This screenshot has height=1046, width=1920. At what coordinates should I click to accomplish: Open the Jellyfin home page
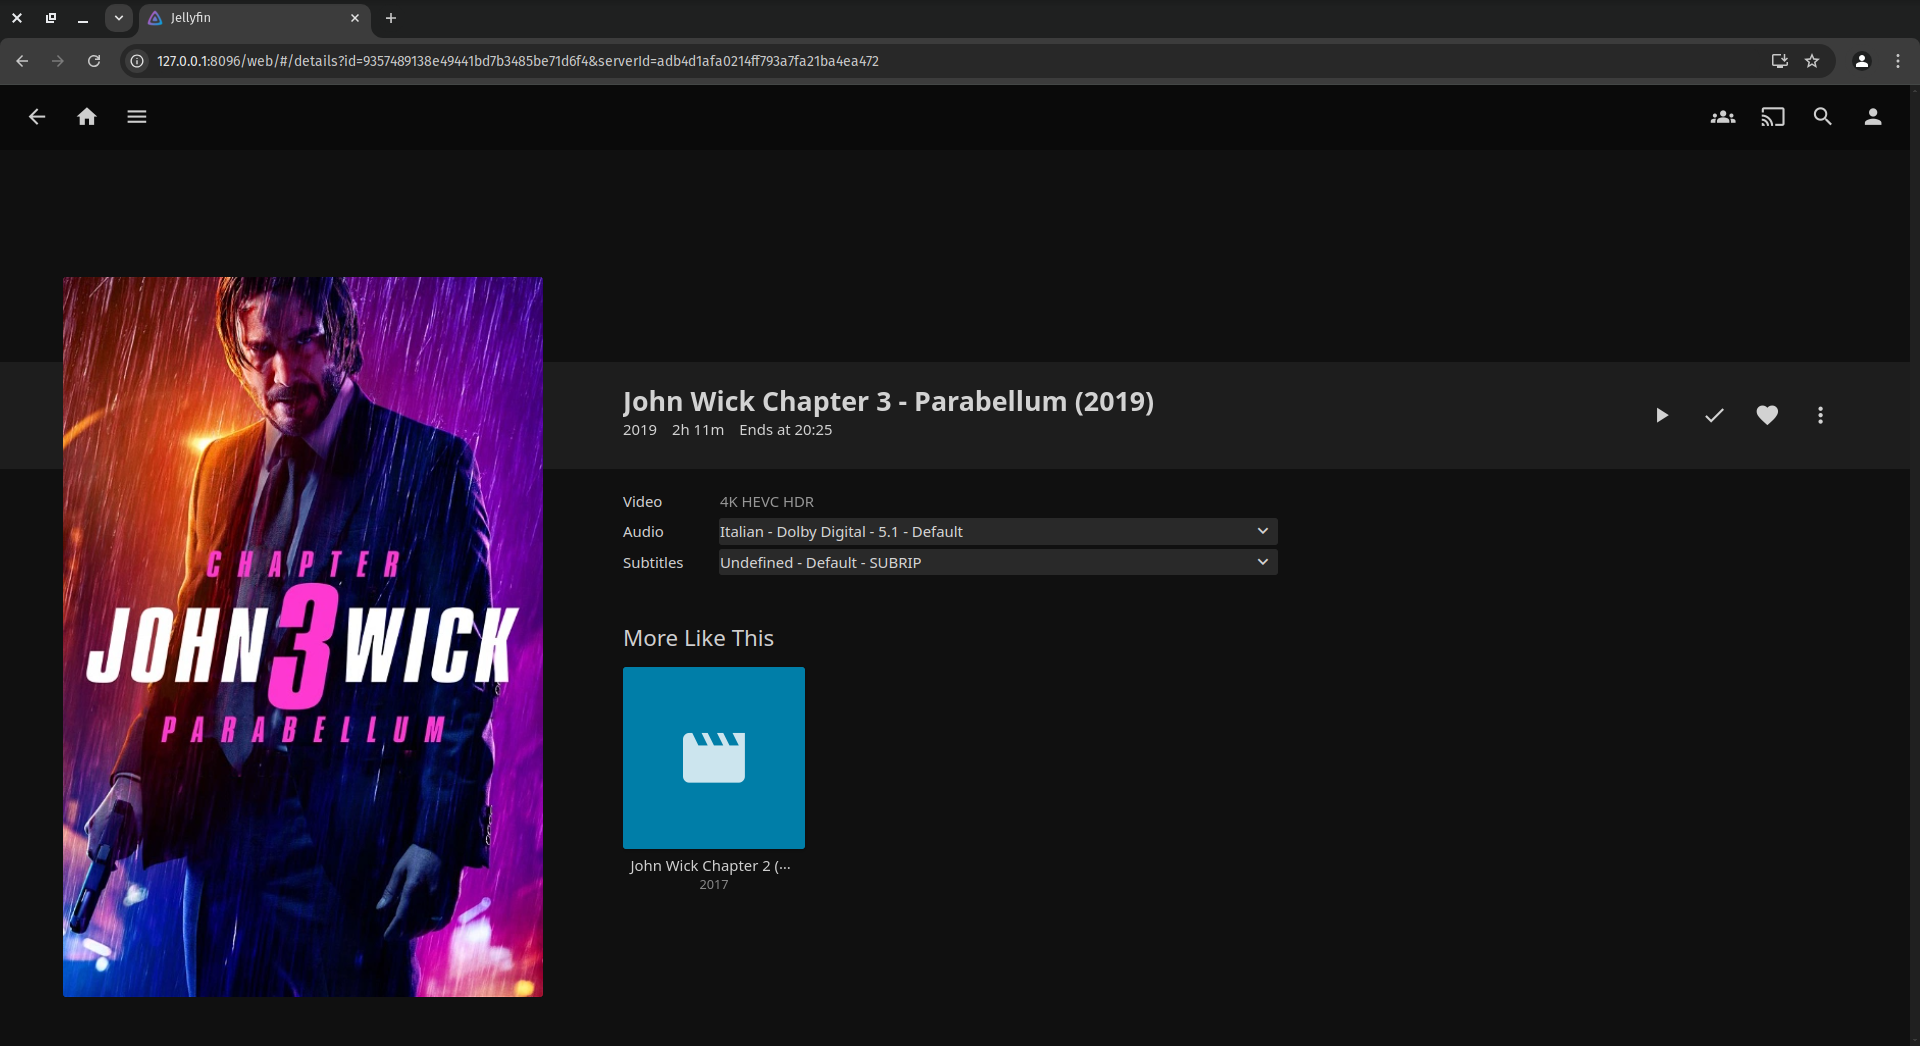[87, 117]
